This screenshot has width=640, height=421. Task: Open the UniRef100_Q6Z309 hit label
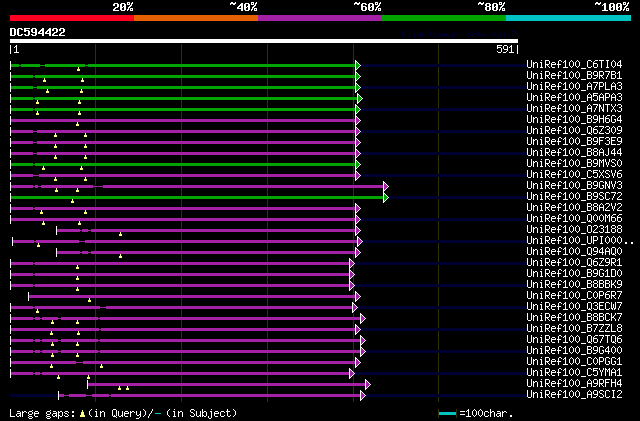(574, 131)
